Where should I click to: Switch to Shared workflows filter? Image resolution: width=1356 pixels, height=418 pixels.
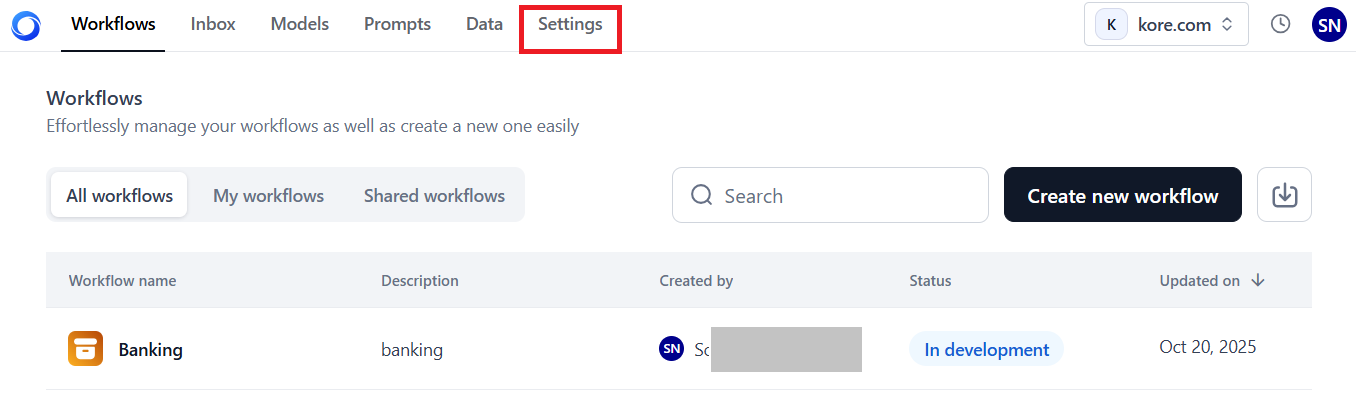(434, 196)
